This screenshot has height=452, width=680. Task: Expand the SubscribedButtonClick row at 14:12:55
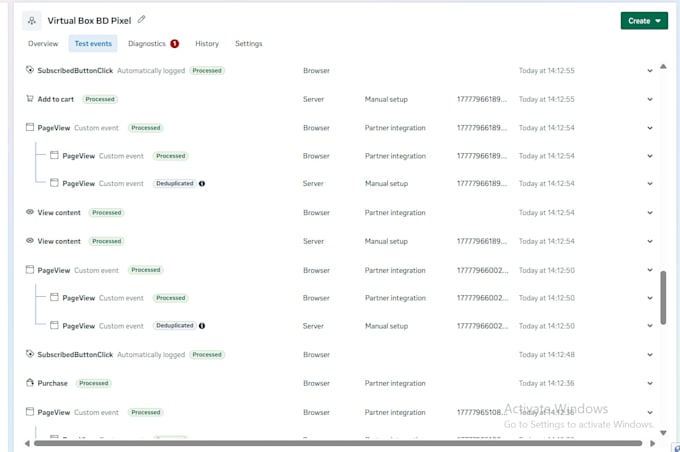(650, 71)
